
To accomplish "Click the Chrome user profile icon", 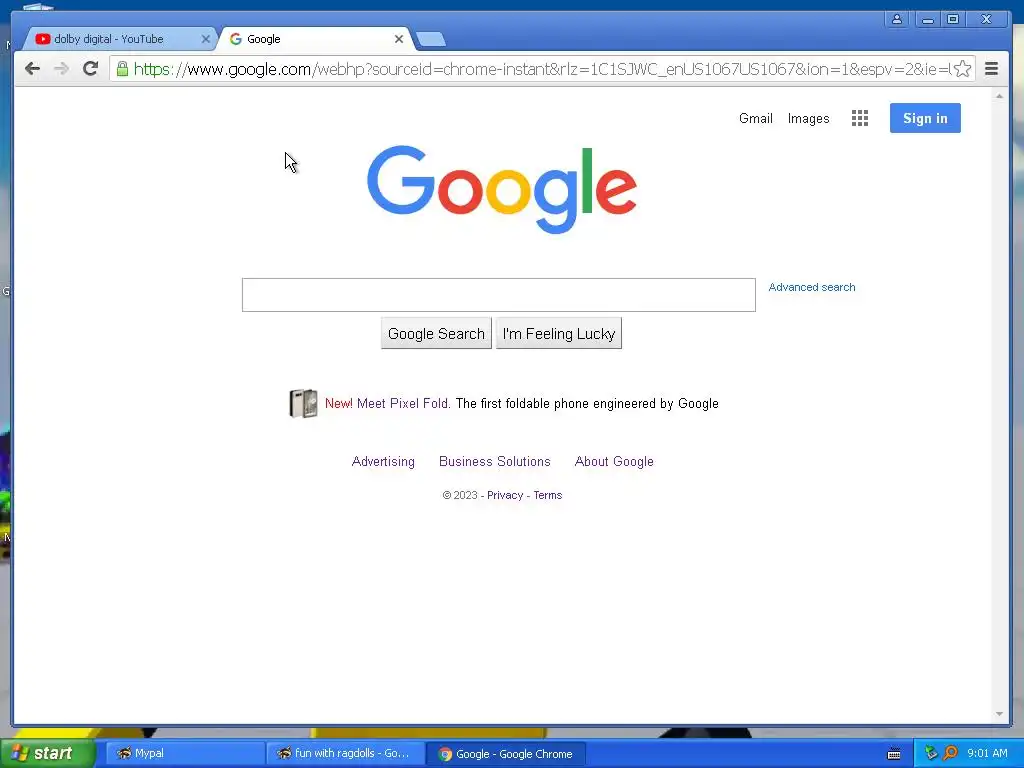I will click(x=897, y=20).
